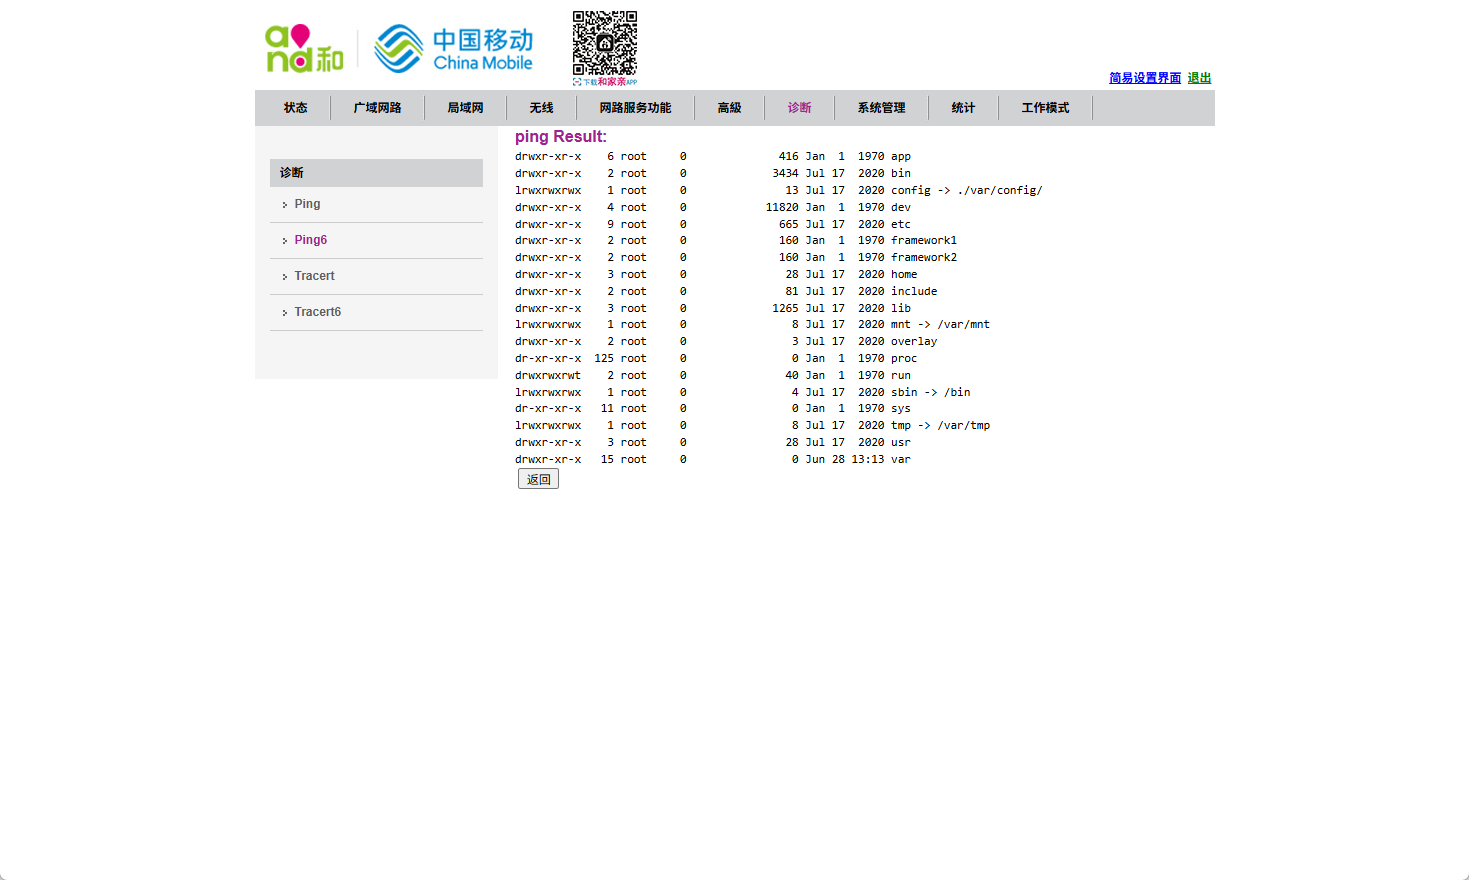
Task: Open Ping in the sidebar
Action: [x=307, y=204]
